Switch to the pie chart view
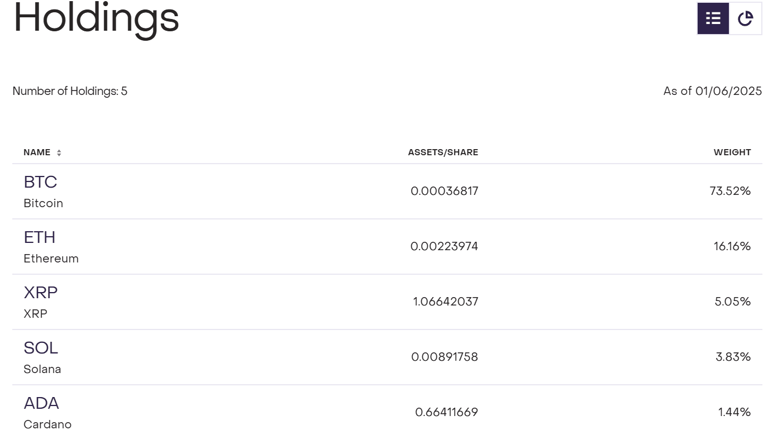768x430 pixels. [x=745, y=18]
